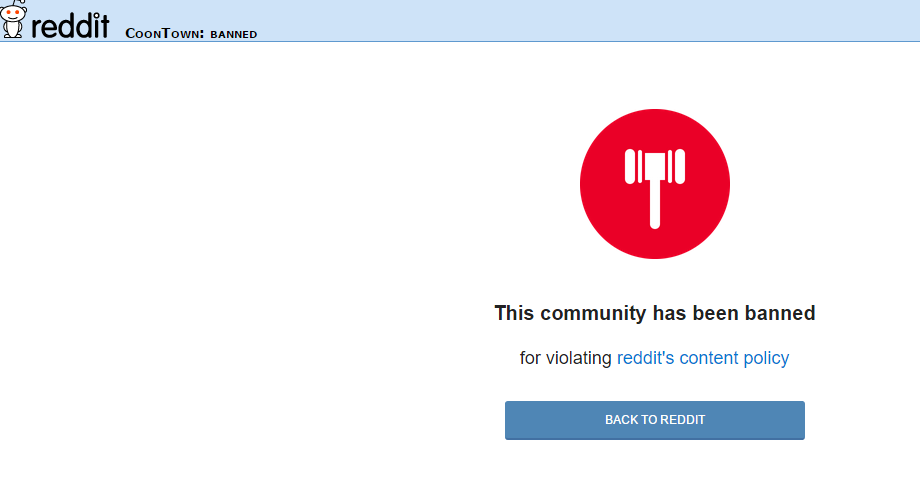Click the word 'banned' in bold heading
This screenshot has height=477, width=920.
click(780, 313)
